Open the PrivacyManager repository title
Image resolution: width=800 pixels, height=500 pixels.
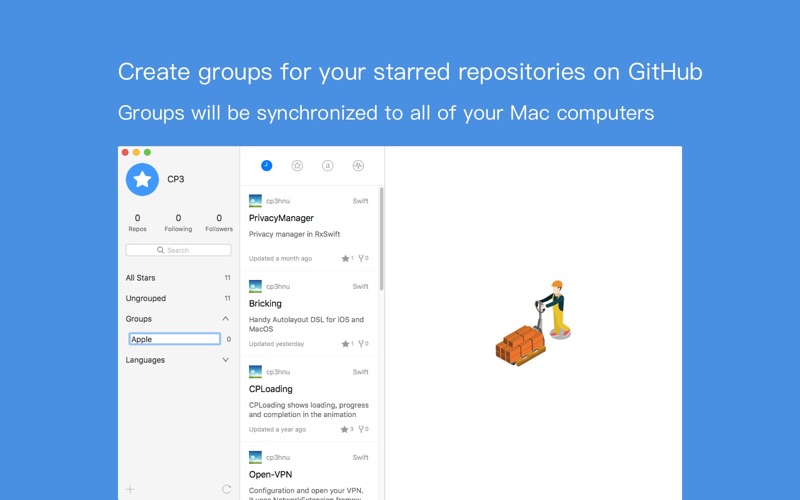[x=281, y=218]
